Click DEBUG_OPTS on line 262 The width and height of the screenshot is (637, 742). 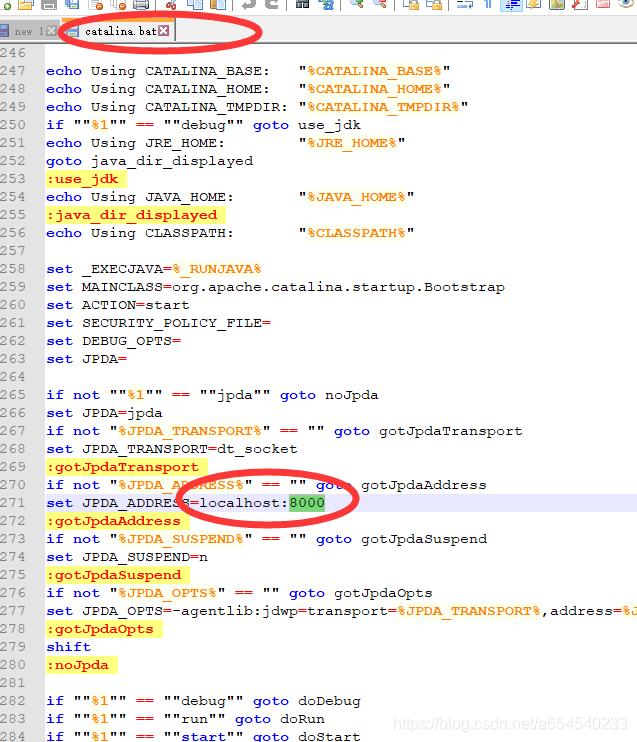coord(127,341)
